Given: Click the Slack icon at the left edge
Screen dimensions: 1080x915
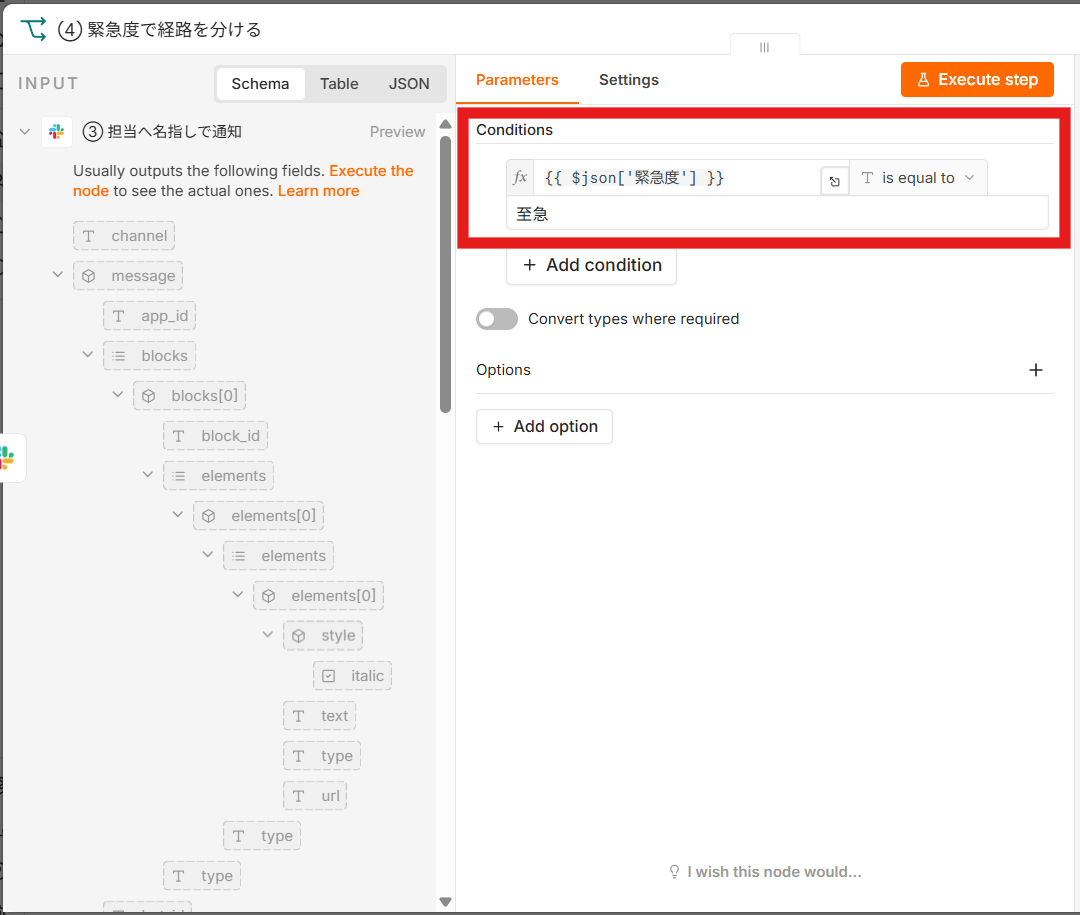Looking at the screenshot, I should [x=7, y=458].
